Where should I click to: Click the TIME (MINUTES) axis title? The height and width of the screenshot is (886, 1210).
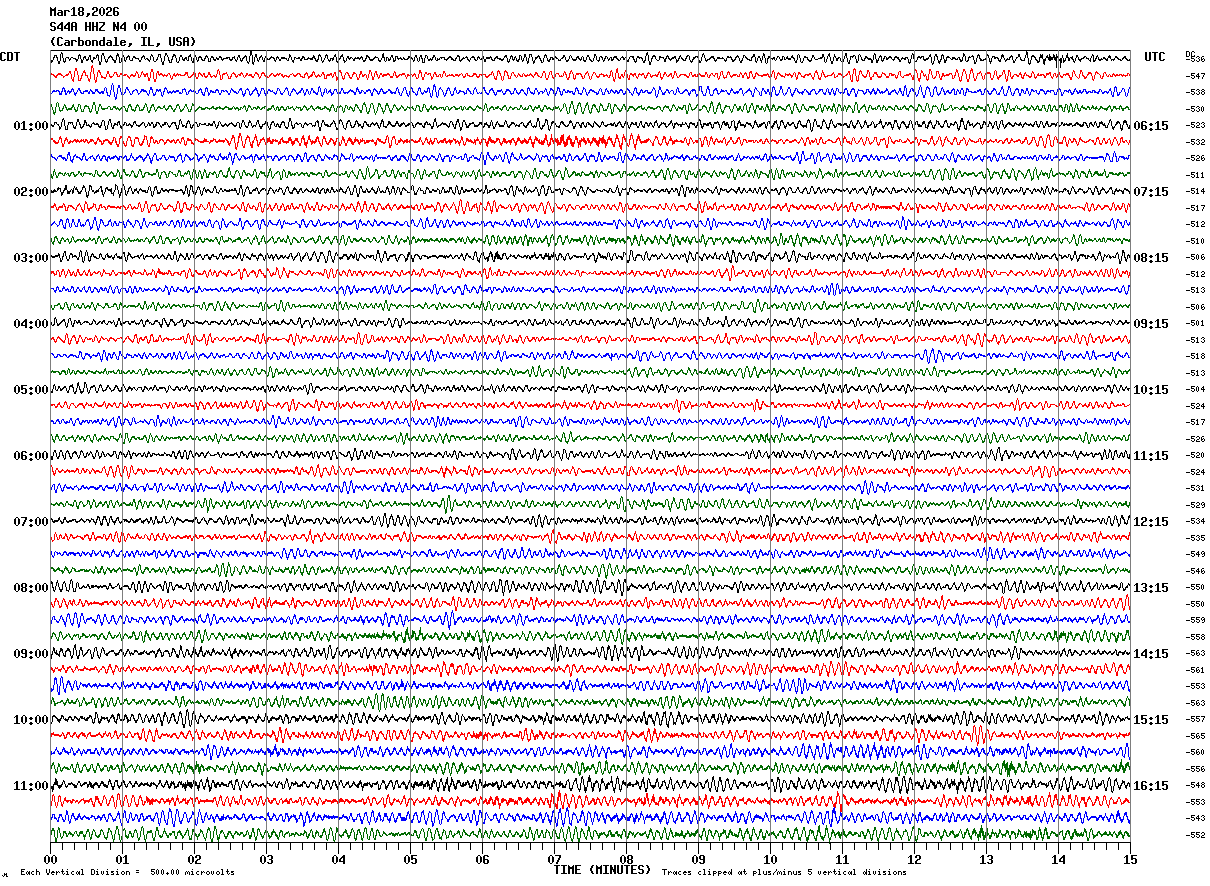coord(602,870)
